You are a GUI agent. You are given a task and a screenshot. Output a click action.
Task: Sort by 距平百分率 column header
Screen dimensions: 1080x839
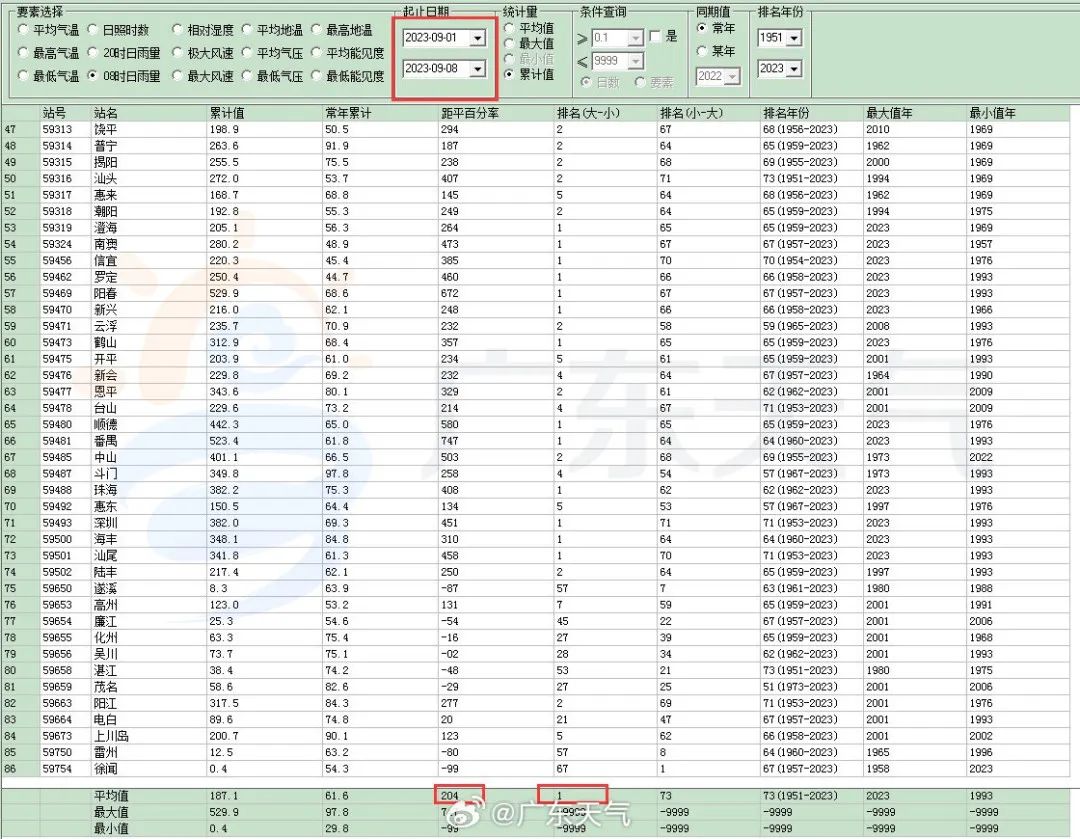click(470, 112)
